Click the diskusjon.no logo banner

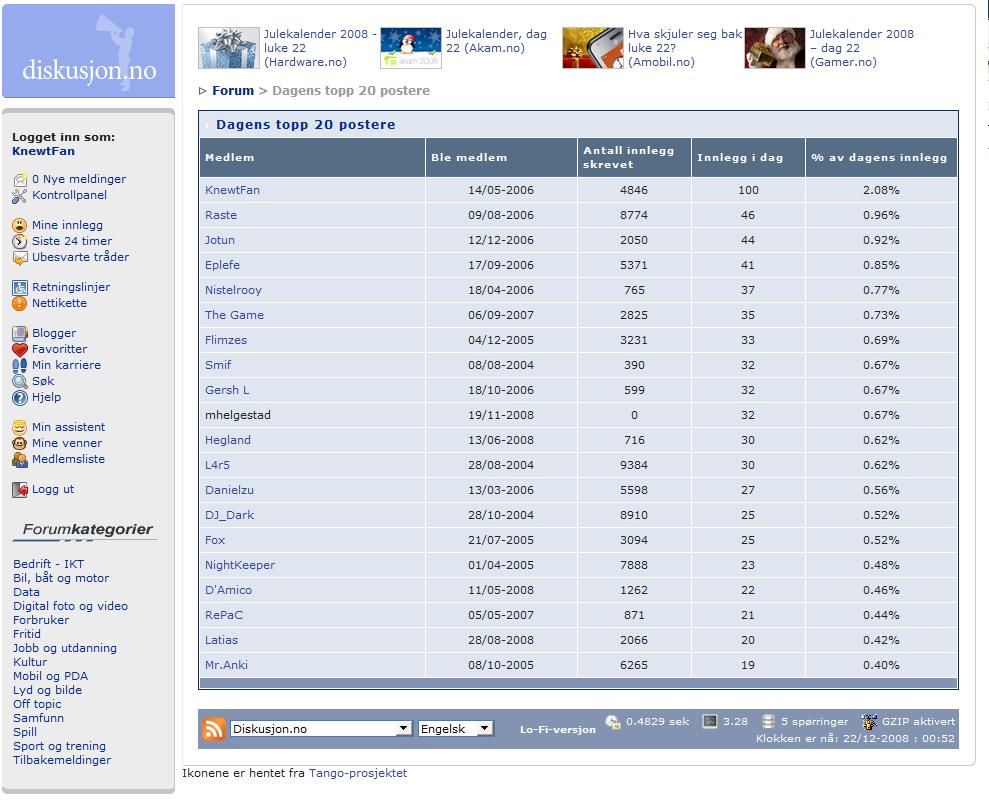pyautogui.click(x=89, y=51)
